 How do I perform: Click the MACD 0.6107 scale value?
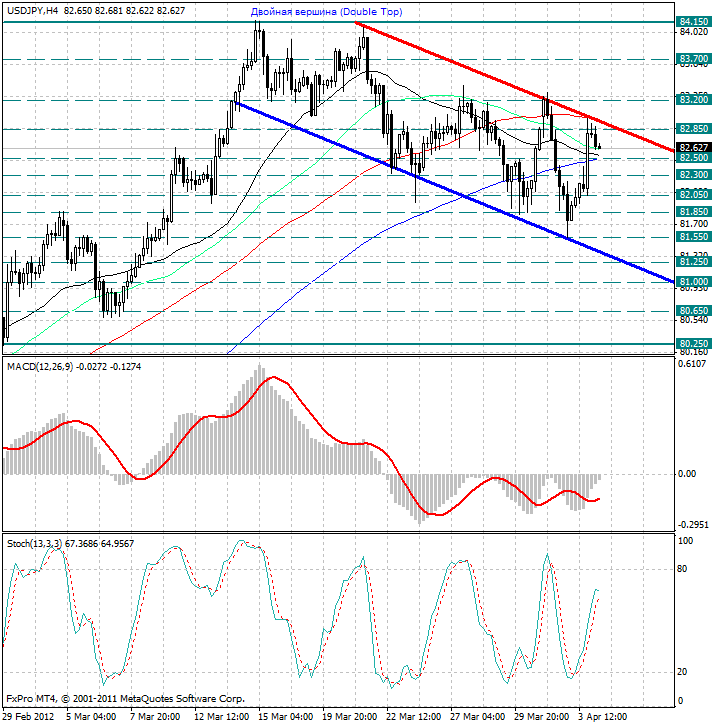692,364
